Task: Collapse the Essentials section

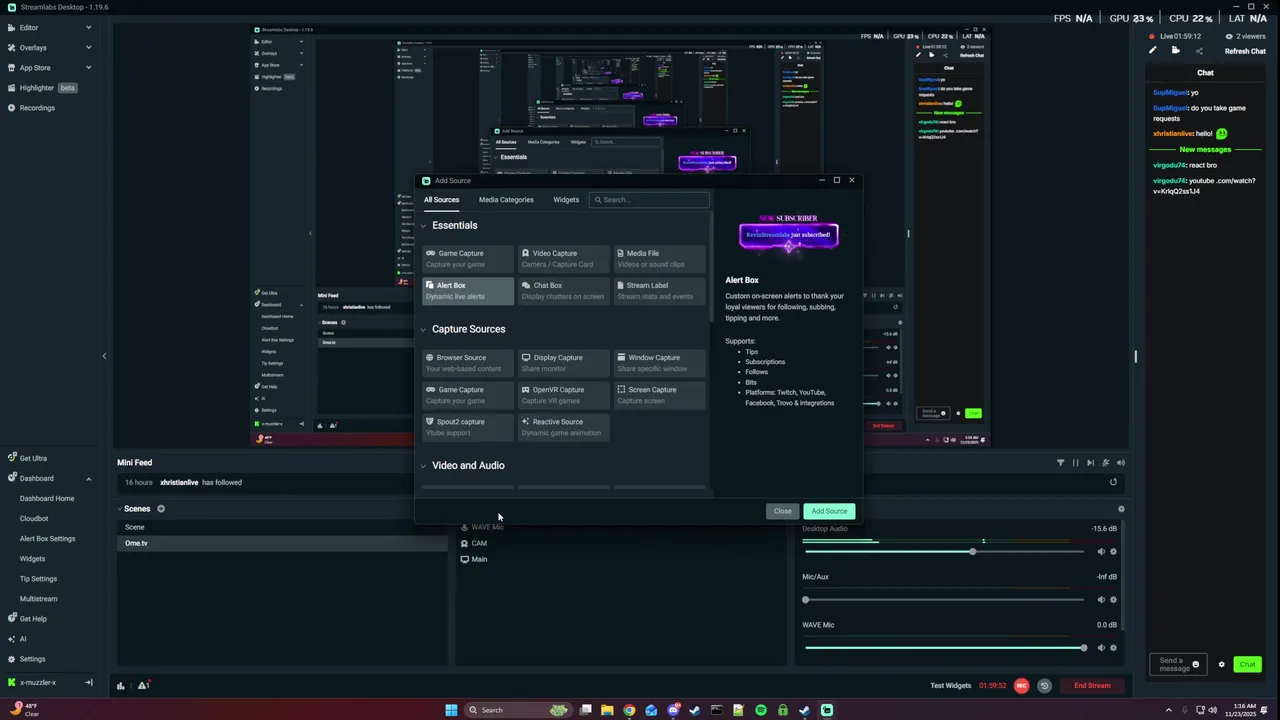Action: [x=423, y=226]
